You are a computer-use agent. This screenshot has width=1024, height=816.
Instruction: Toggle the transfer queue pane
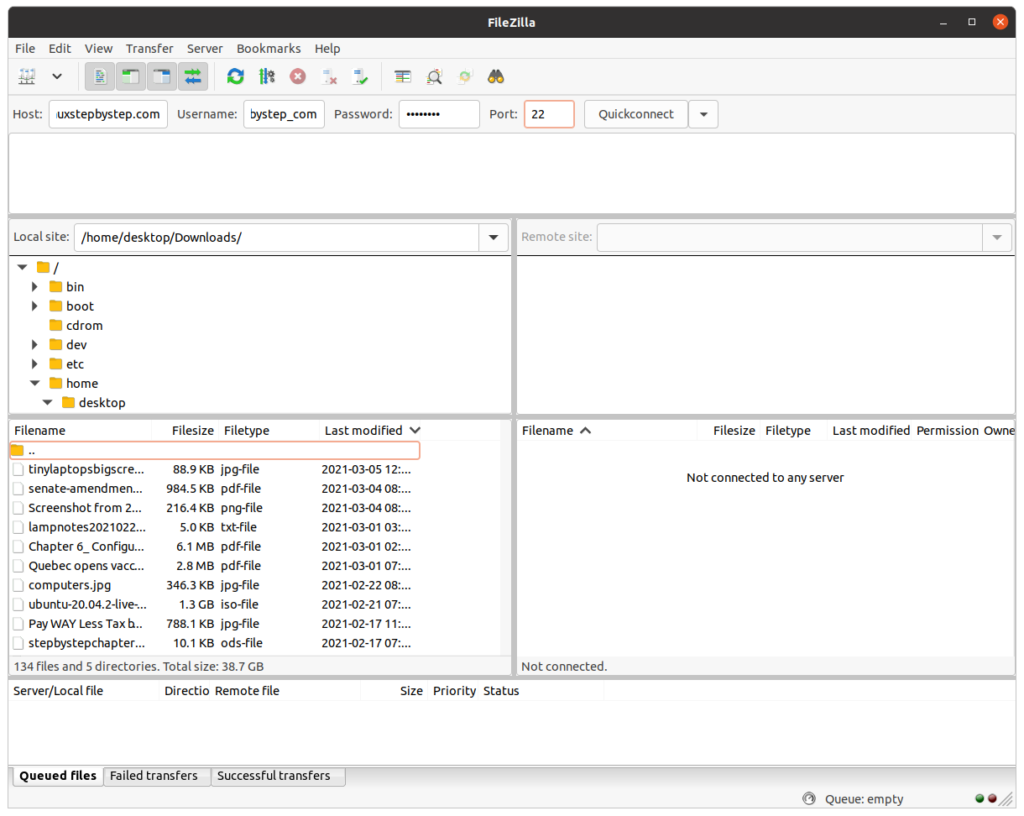click(x=193, y=76)
